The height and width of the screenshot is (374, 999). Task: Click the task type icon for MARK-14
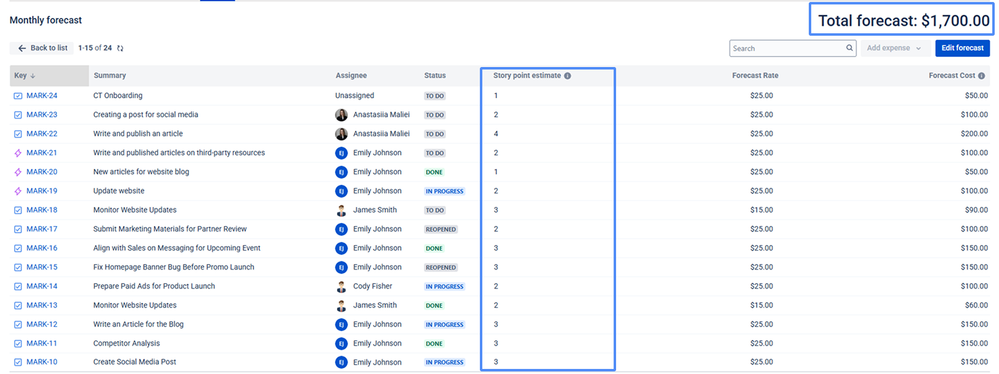[18, 286]
